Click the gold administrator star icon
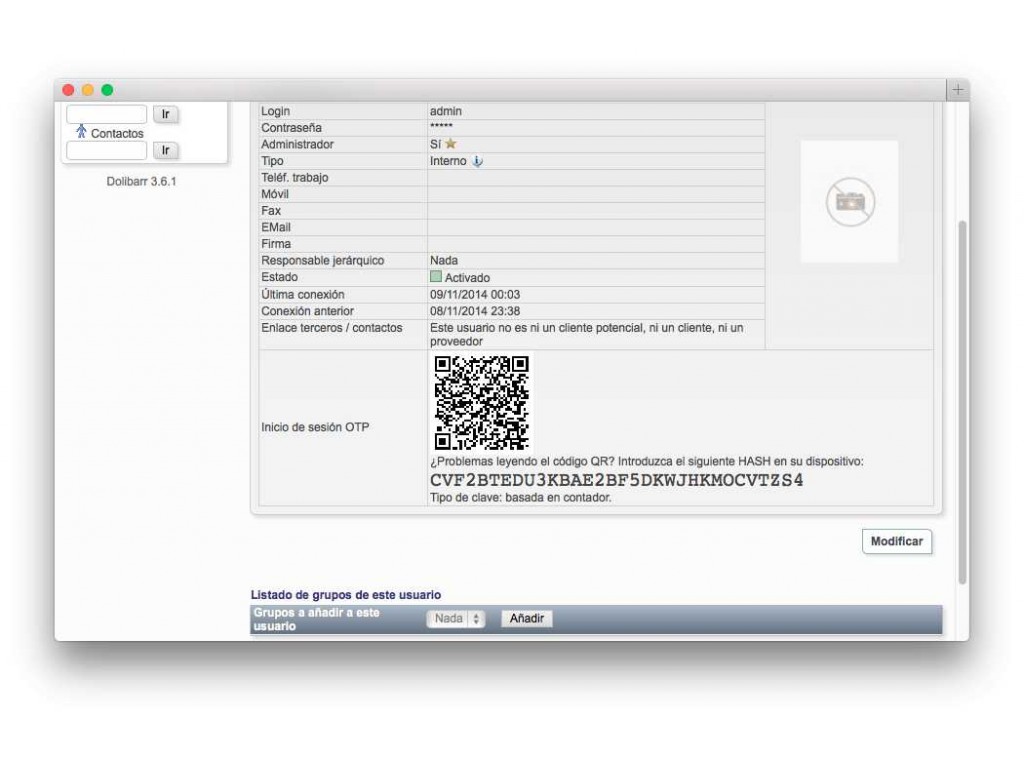 click(451, 144)
